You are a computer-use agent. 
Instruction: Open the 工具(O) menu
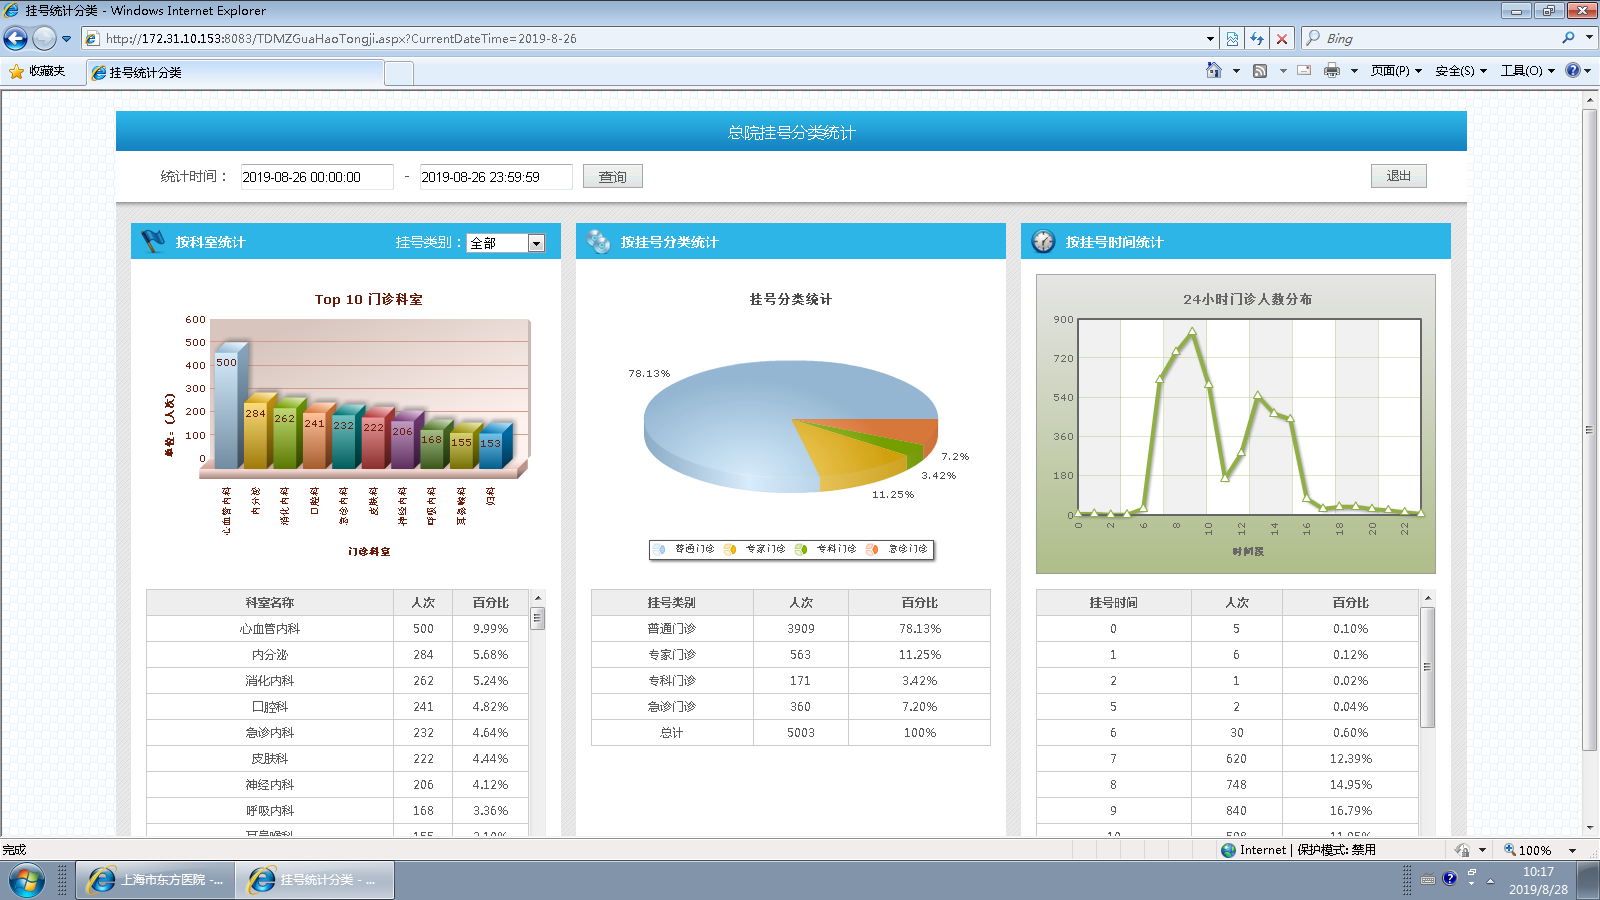point(1527,71)
